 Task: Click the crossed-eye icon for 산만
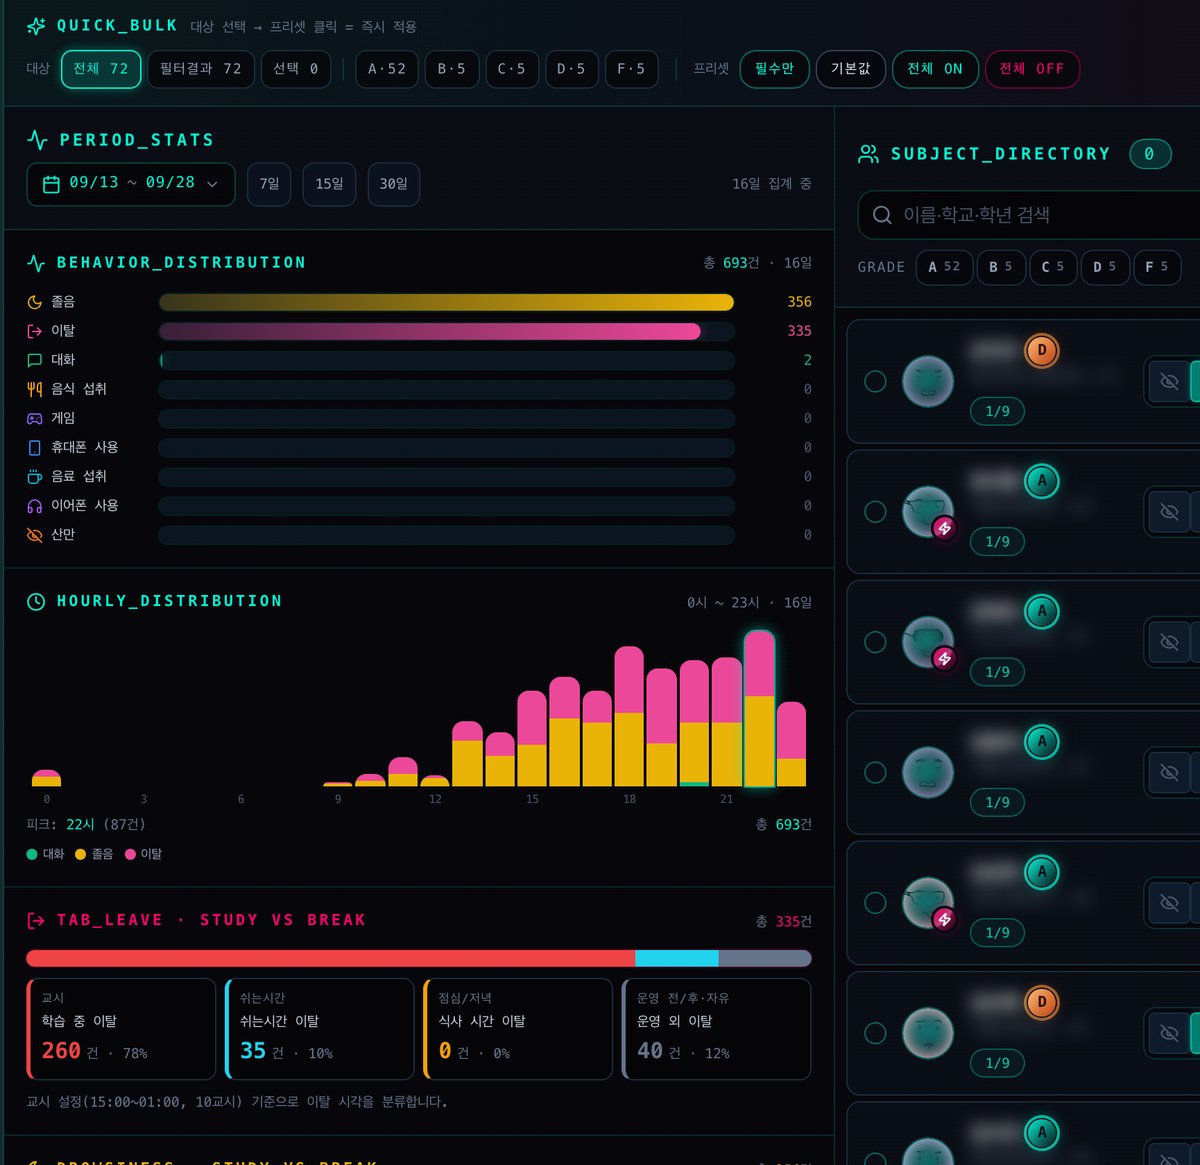pos(35,535)
